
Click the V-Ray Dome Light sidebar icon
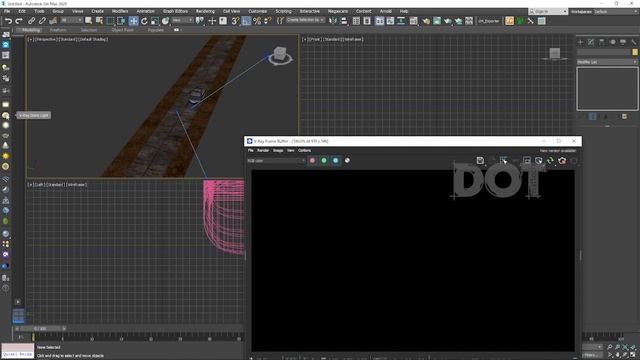[x=5, y=116]
